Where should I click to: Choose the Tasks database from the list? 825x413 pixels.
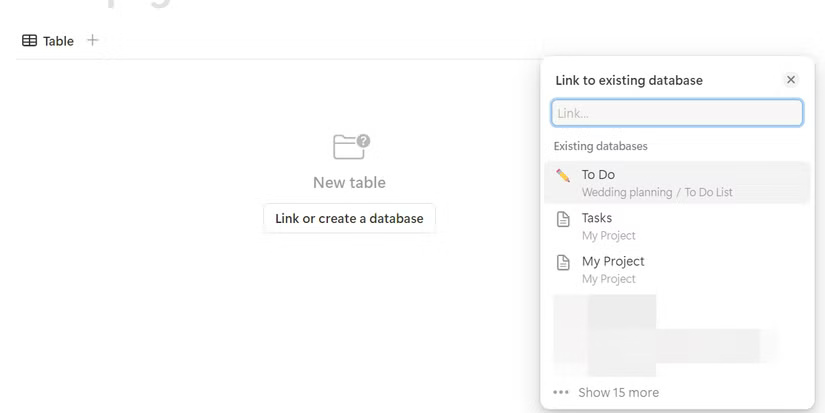597,218
